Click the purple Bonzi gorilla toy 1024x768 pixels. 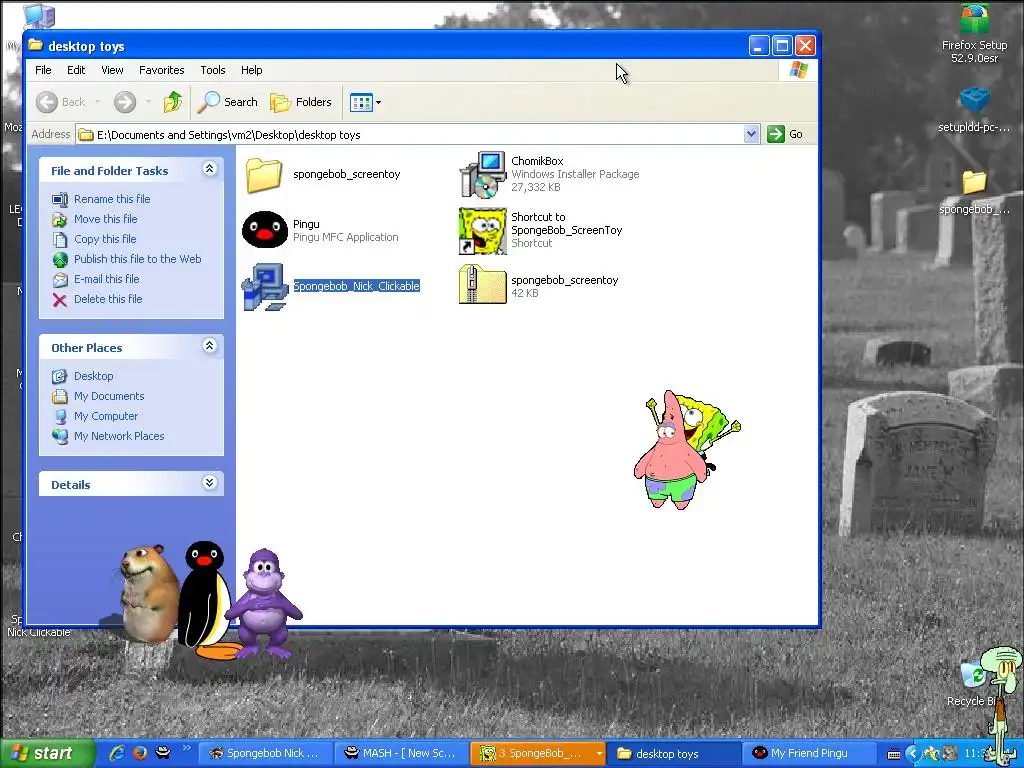[264, 604]
